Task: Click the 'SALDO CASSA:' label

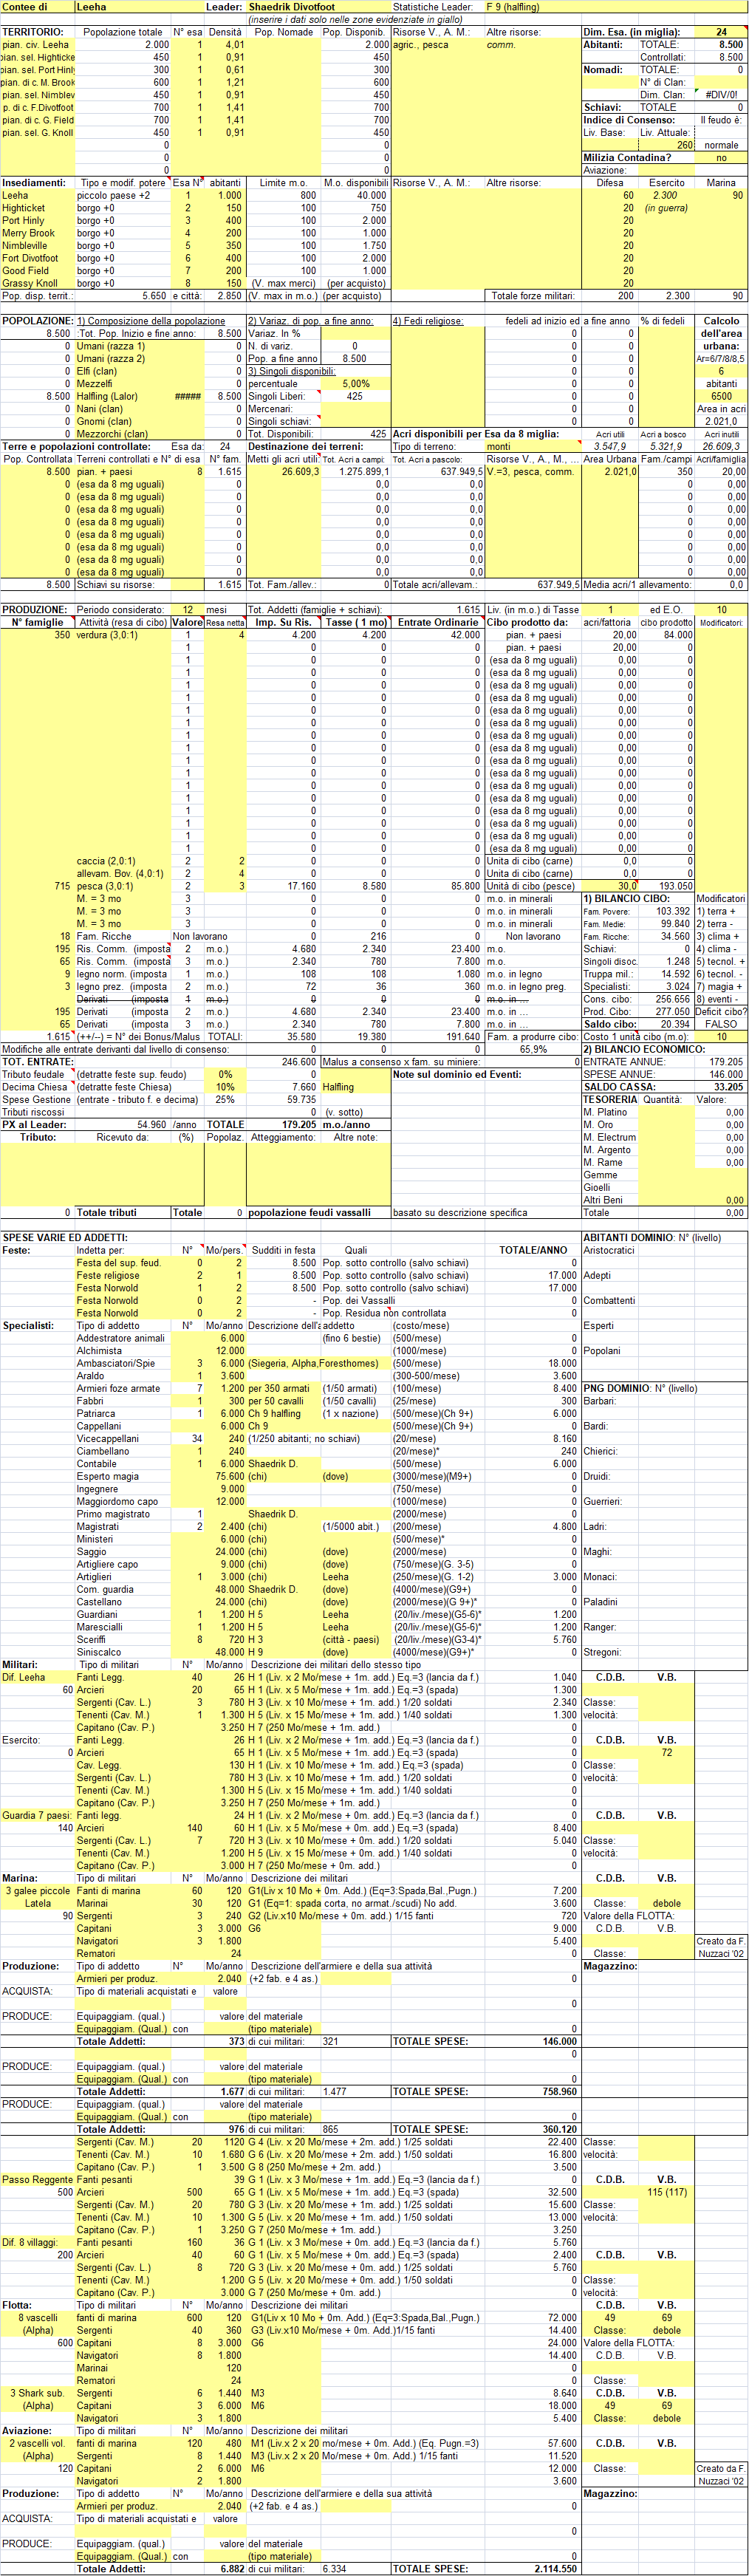Action: pos(619,1087)
